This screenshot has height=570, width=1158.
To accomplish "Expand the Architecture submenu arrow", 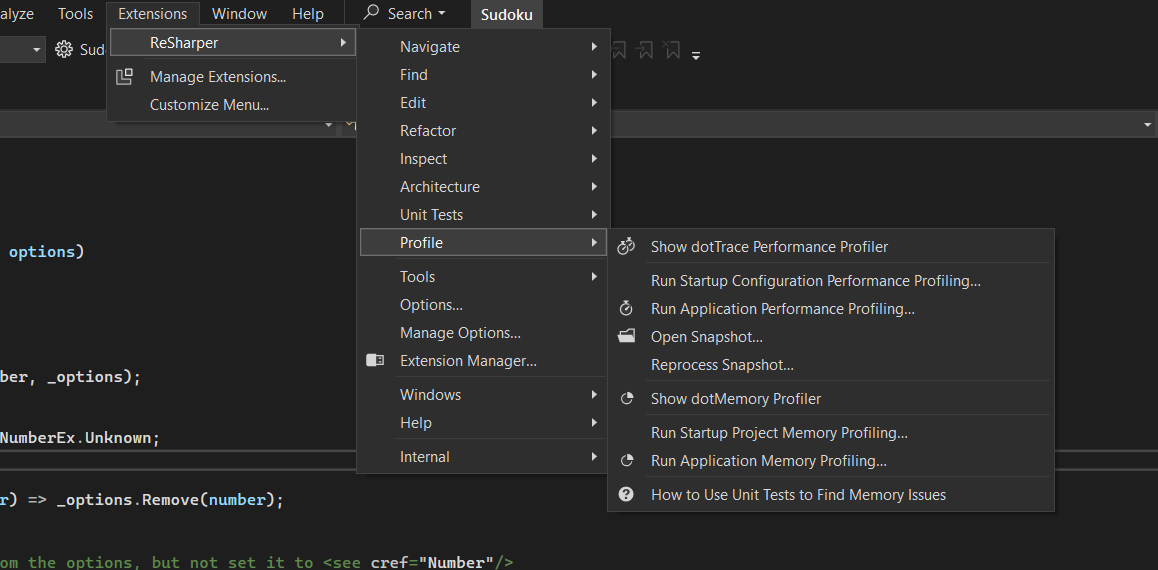I will pos(594,187).
